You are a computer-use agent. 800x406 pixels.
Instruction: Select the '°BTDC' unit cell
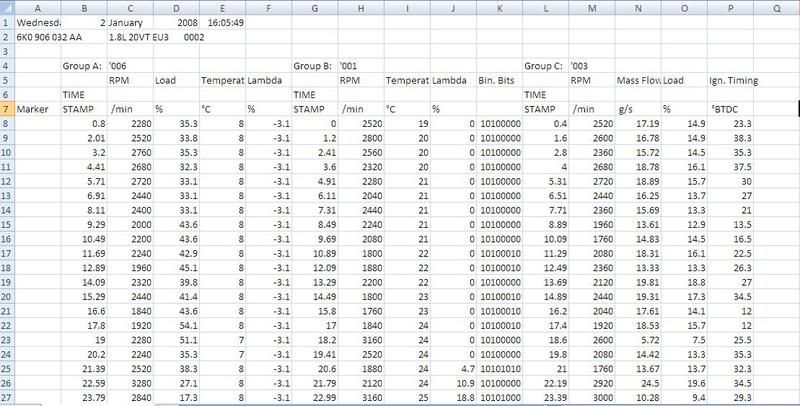pos(731,109)
